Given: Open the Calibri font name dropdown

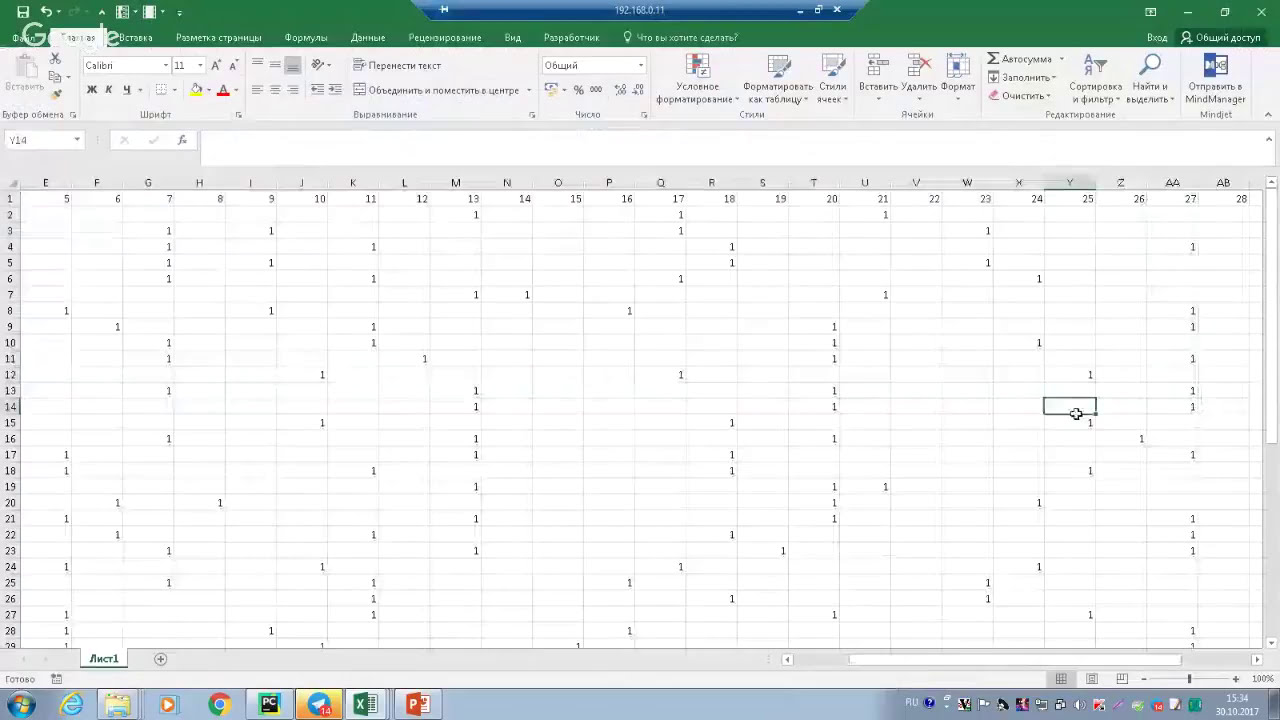Looking at the screenshot, I should (x=166, y=65).
